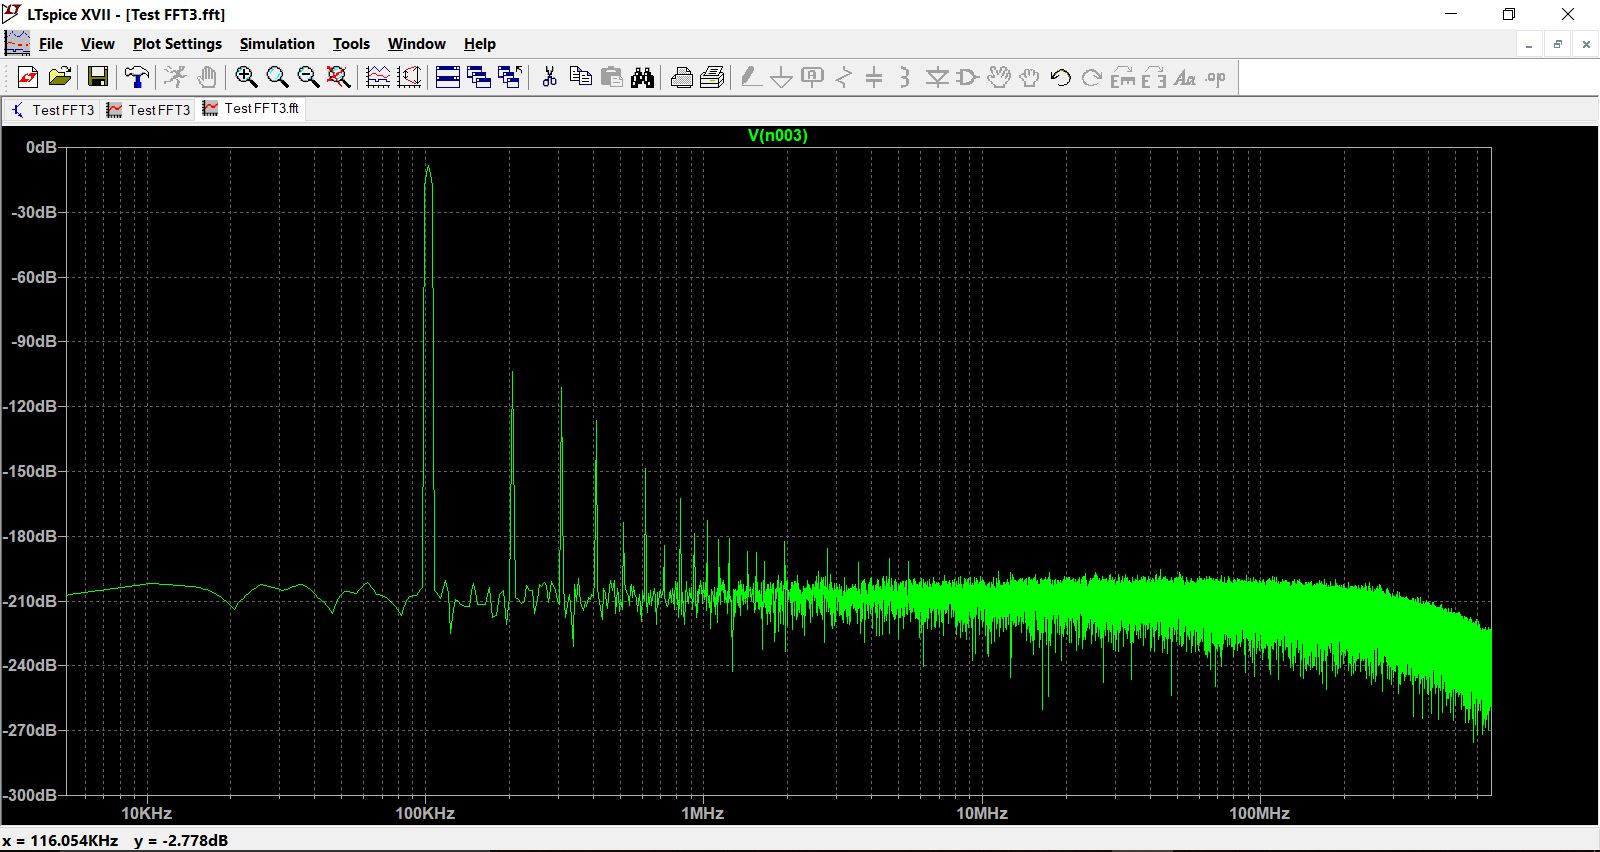This screenshot has height=852, width=1600.
Task: Click the 1MHz horizontal axis label
Action: click(703, 813)
